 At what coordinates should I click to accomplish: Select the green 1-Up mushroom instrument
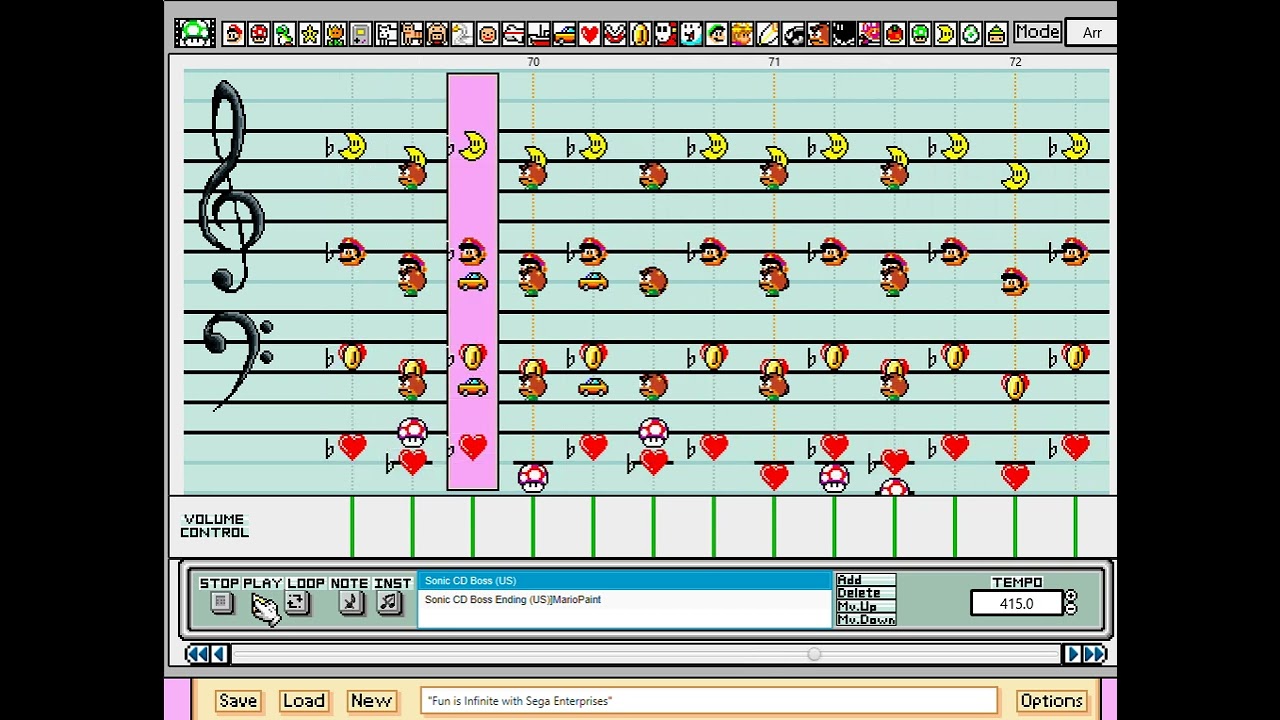(920, 34)
